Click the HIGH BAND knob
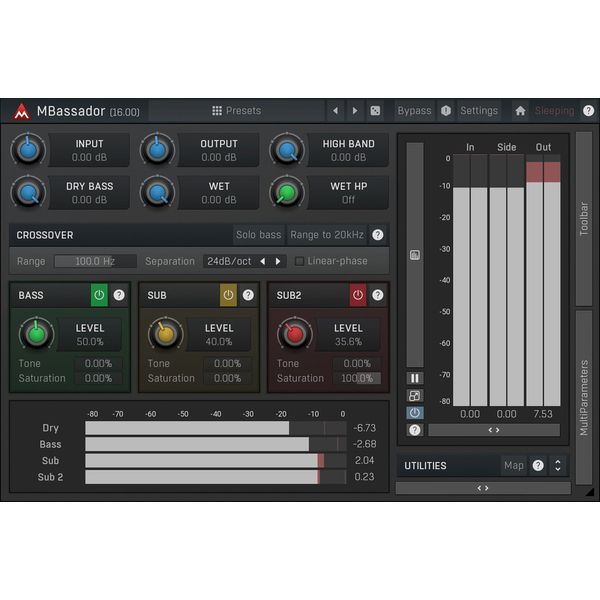This screenshot has width=600, height=600. tap(287, 150)
